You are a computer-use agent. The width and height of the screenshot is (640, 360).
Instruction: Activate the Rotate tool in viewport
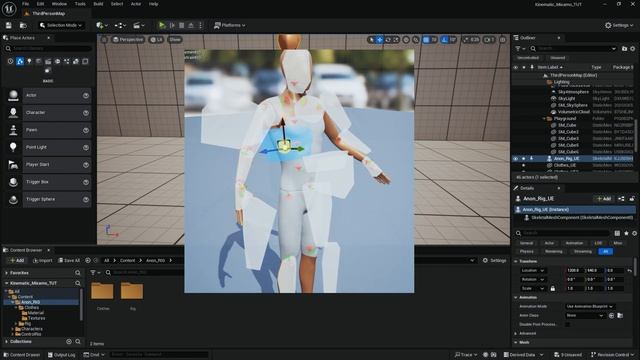[x=388, y=40]
